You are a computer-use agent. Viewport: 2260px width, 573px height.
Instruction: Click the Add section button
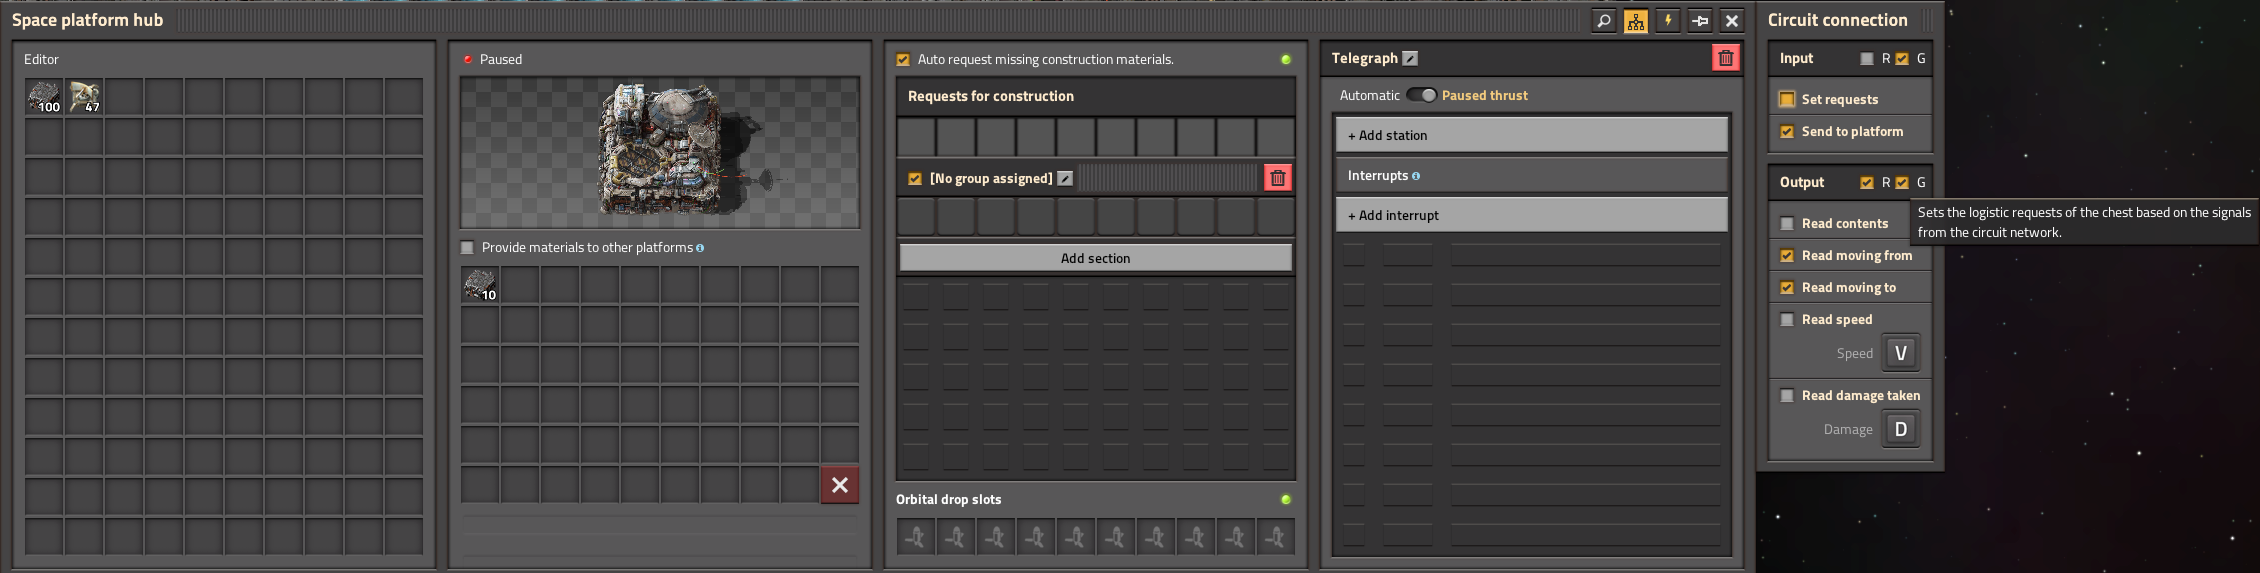1096,258
